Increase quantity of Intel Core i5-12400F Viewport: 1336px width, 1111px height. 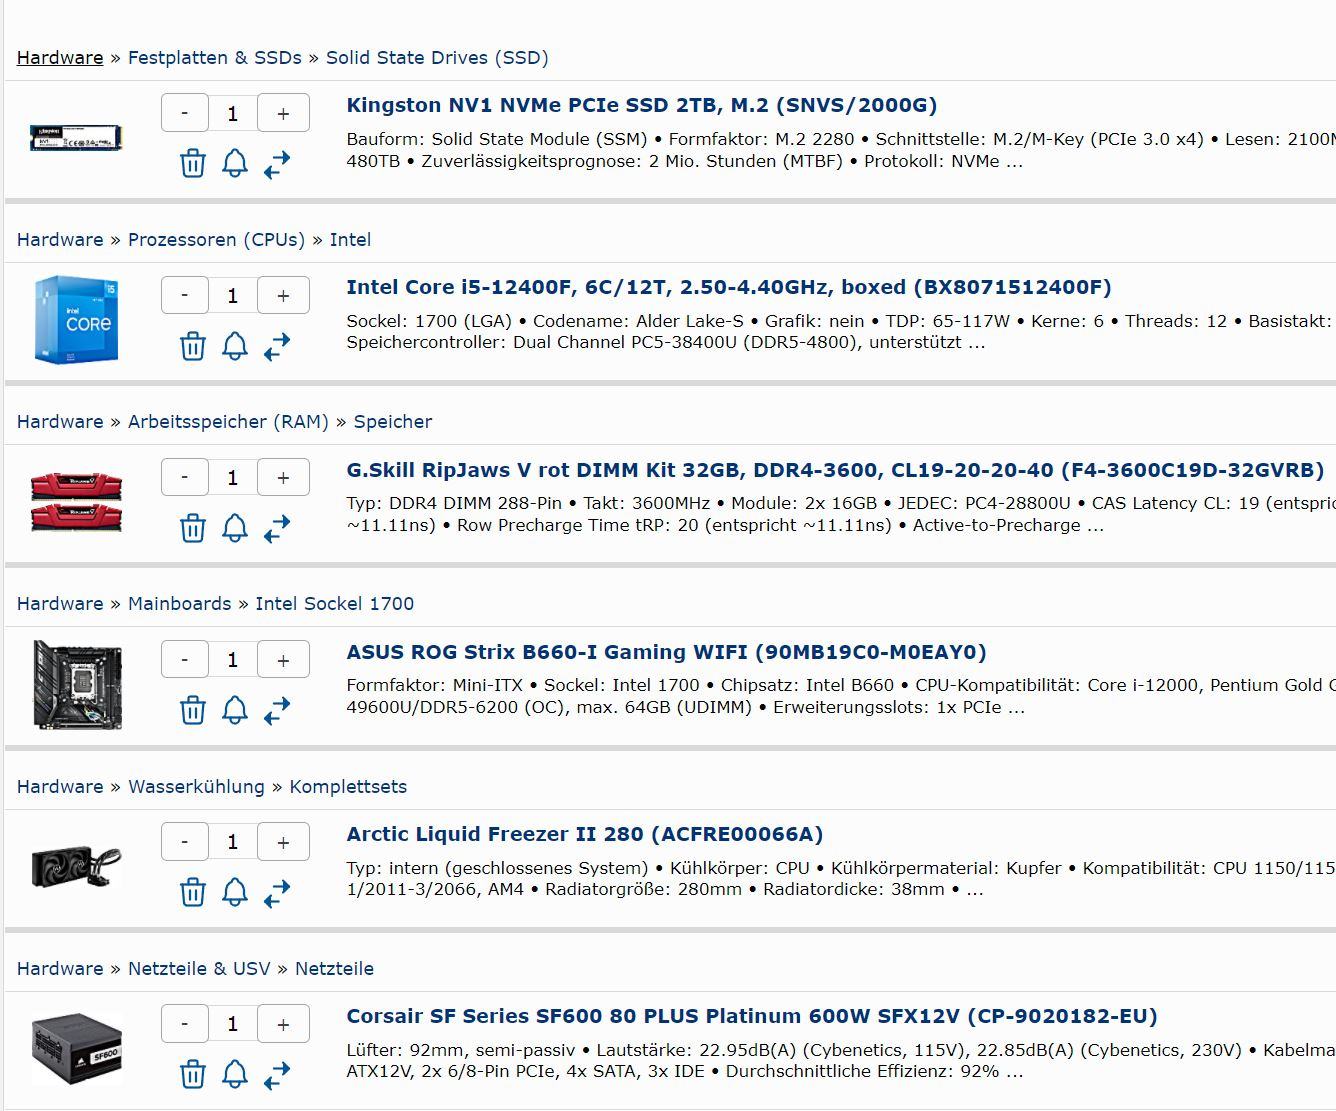tap(283, 295)
